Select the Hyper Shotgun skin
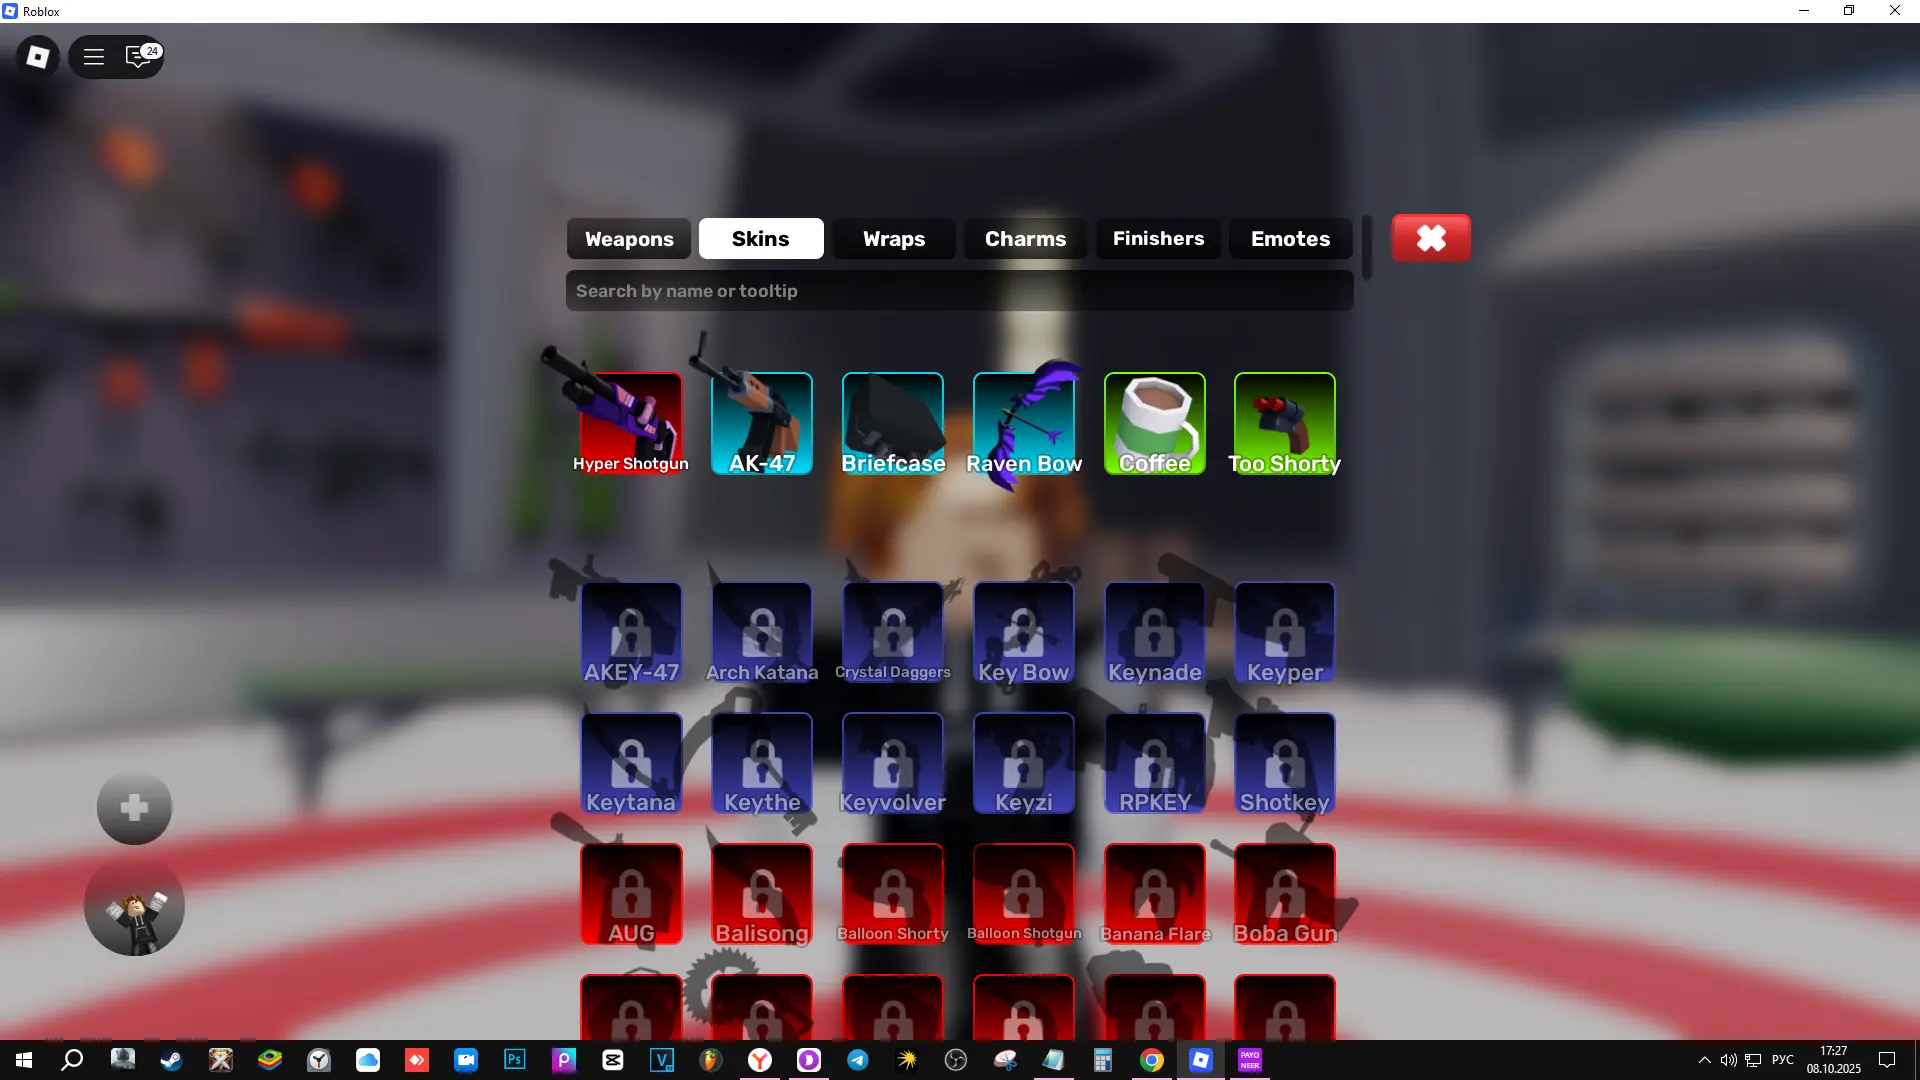Image resolution: width=1920 pixels, height=1080 pixels. pyautogui.click(x=631, y=424)
